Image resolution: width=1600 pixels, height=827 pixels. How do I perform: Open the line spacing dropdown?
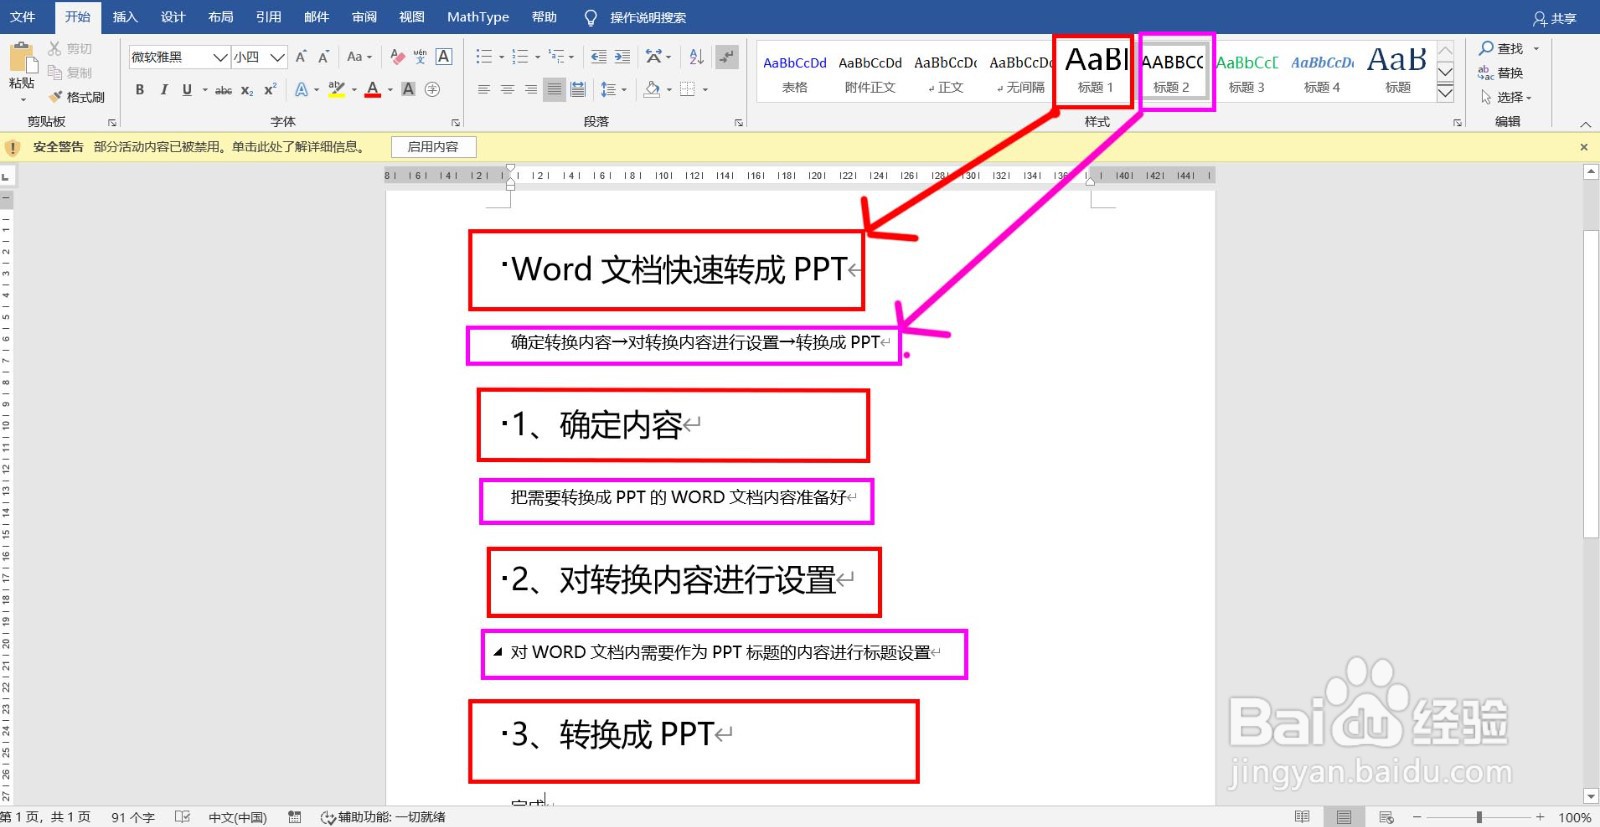point(613,90)
